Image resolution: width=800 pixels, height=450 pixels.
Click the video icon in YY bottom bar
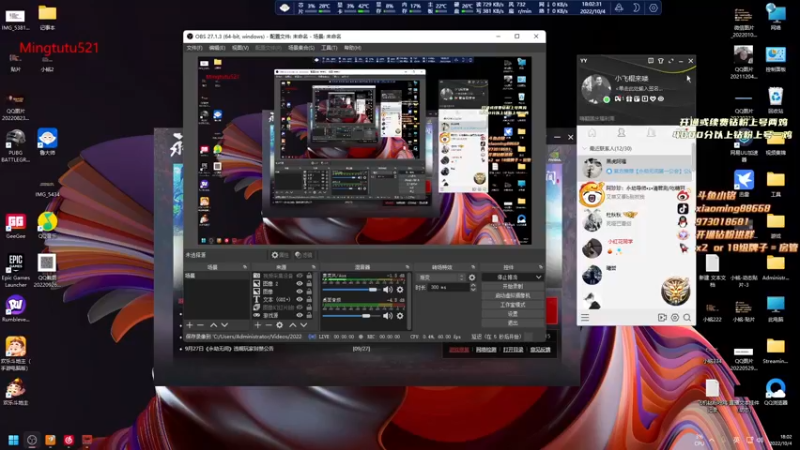click(x=662, y=317)
